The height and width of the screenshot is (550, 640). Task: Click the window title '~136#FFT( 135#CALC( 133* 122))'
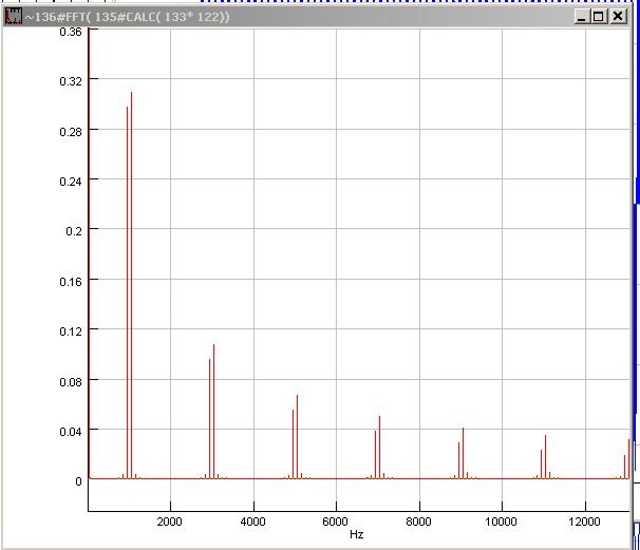coord(127,17)
